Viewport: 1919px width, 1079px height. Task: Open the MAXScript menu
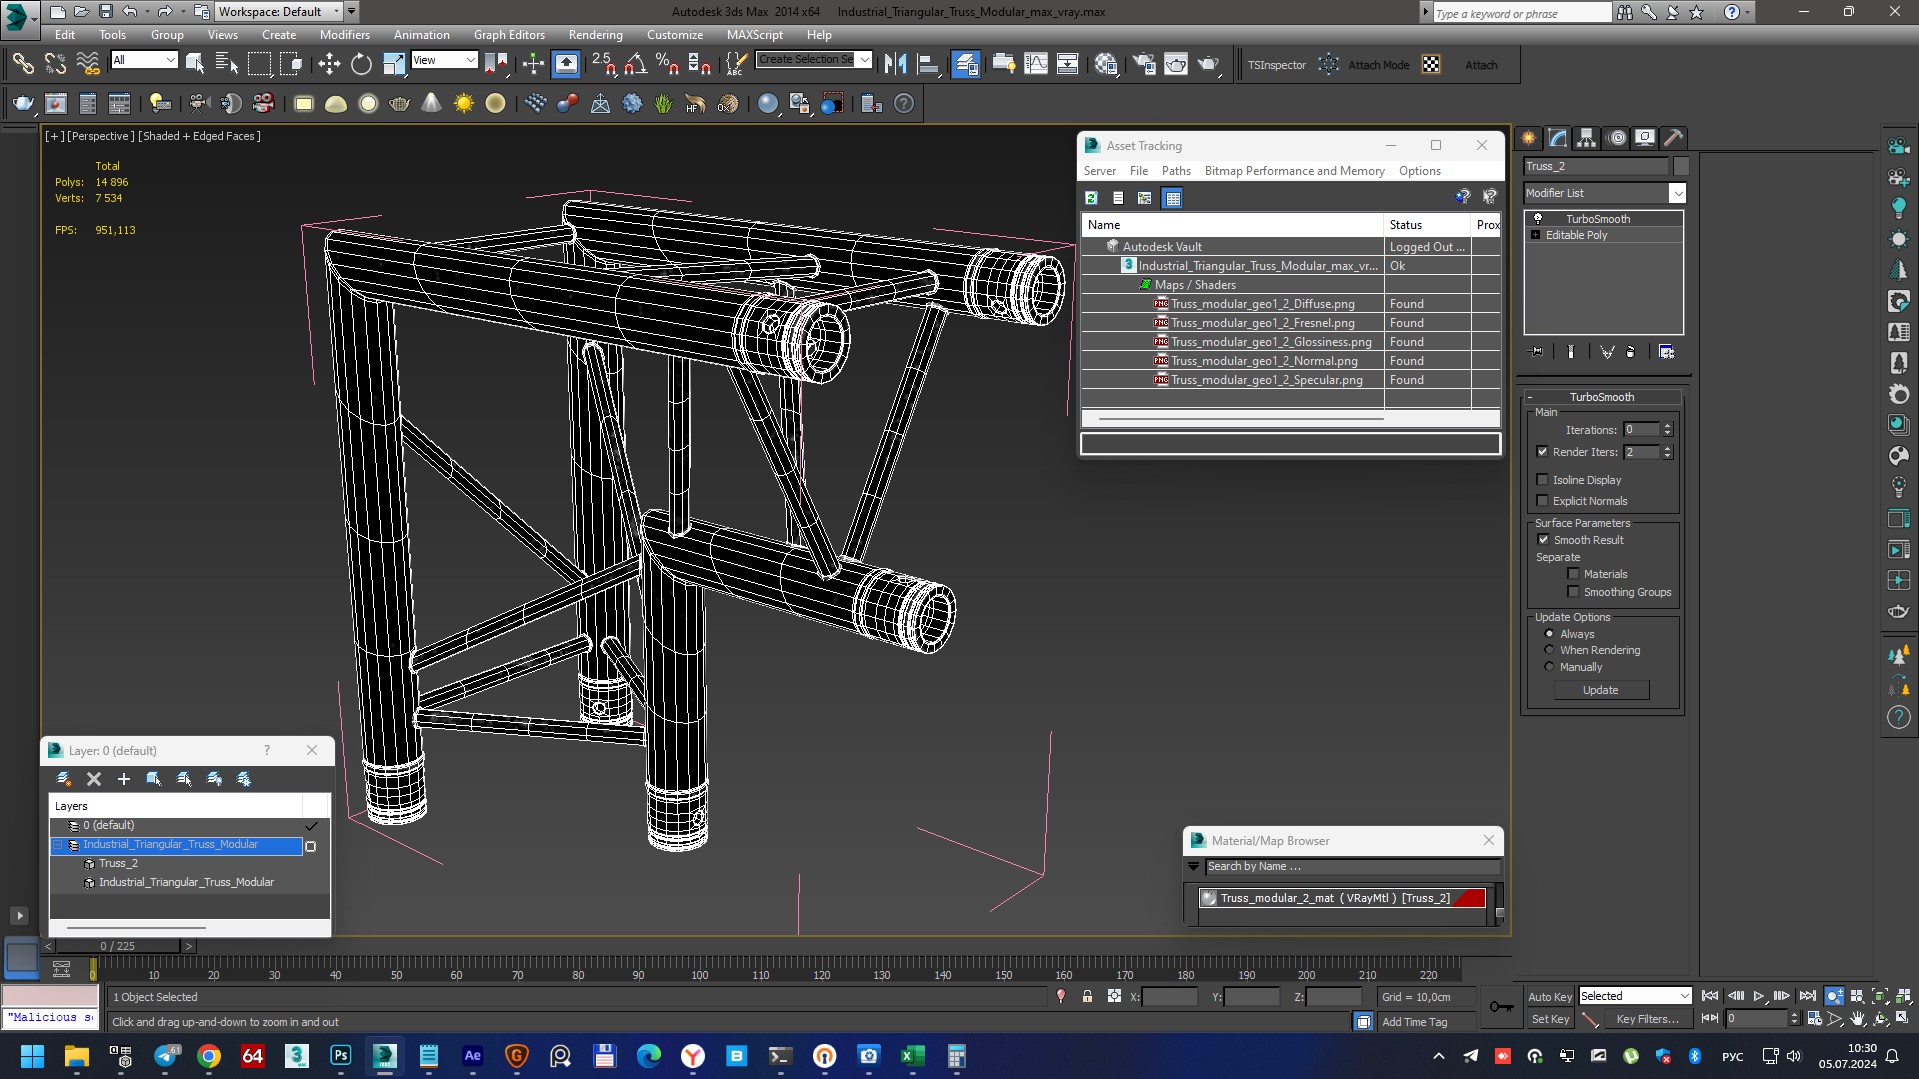pyautogui.click(x=754, y=34)
